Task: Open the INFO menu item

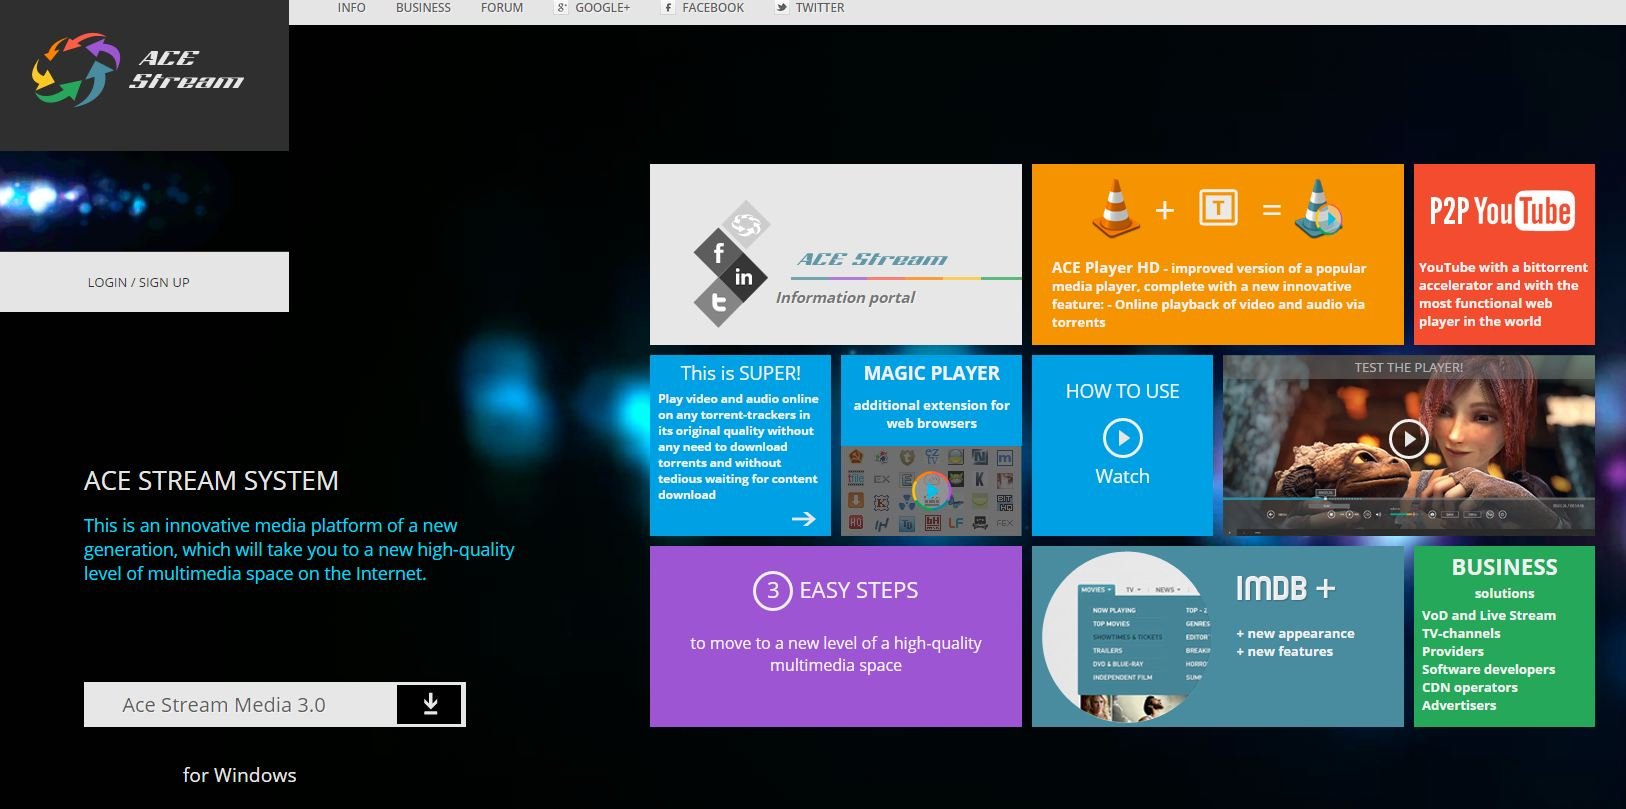Action: 351,8
